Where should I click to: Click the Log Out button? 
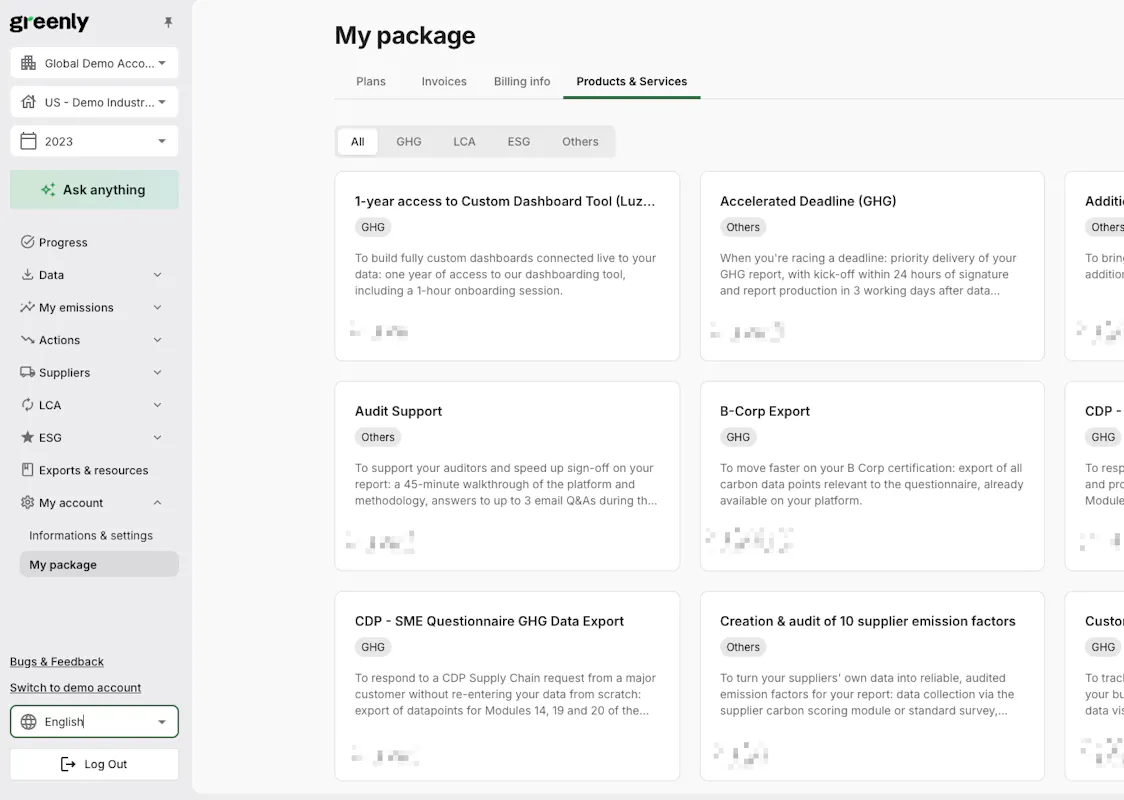click(x=94, y=764)
